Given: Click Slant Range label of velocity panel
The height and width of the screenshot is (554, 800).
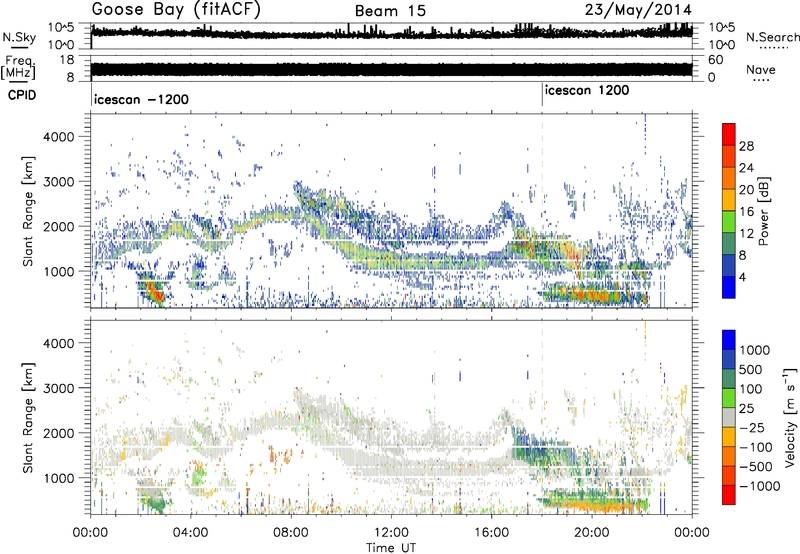Looking at the screenshot, I should [28, 417].
